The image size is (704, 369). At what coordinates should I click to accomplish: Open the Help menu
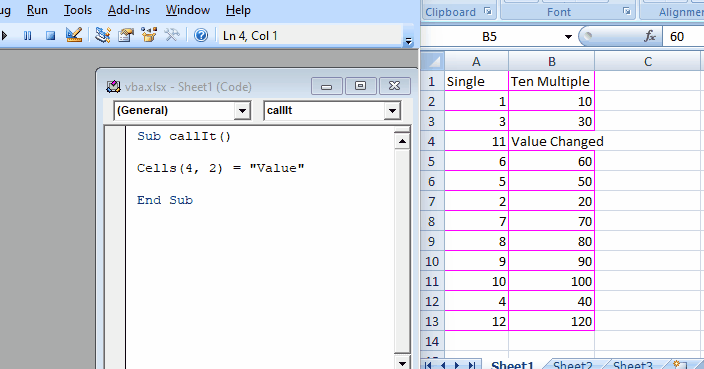point(238,10)
